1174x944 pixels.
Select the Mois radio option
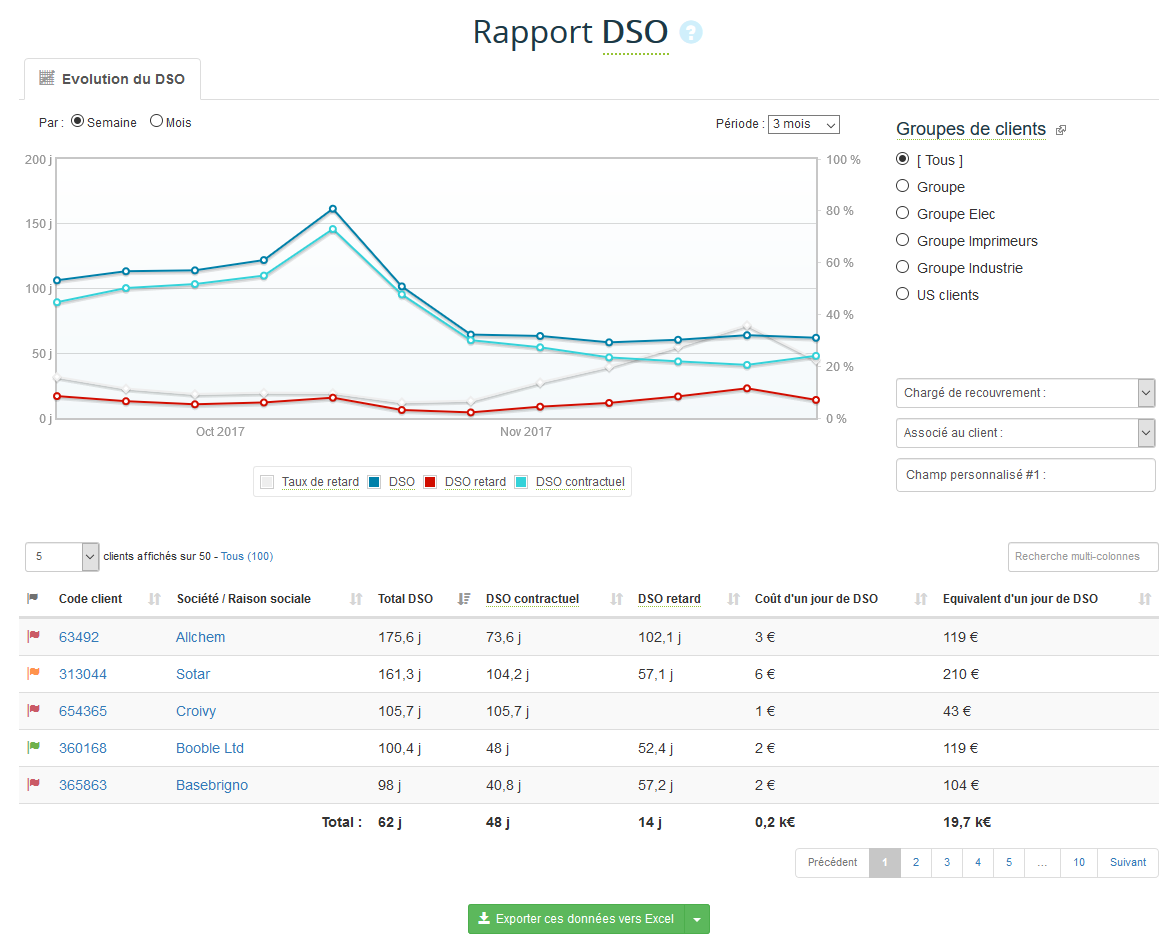pyautogui.click(x=156, y=121)
